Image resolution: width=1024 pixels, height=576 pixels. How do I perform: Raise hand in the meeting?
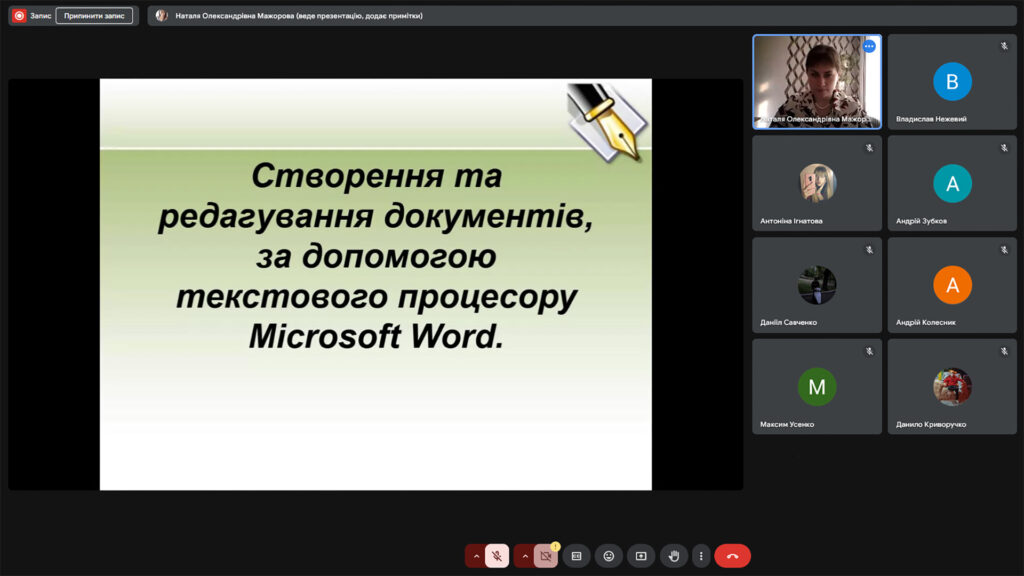point(673,556)
